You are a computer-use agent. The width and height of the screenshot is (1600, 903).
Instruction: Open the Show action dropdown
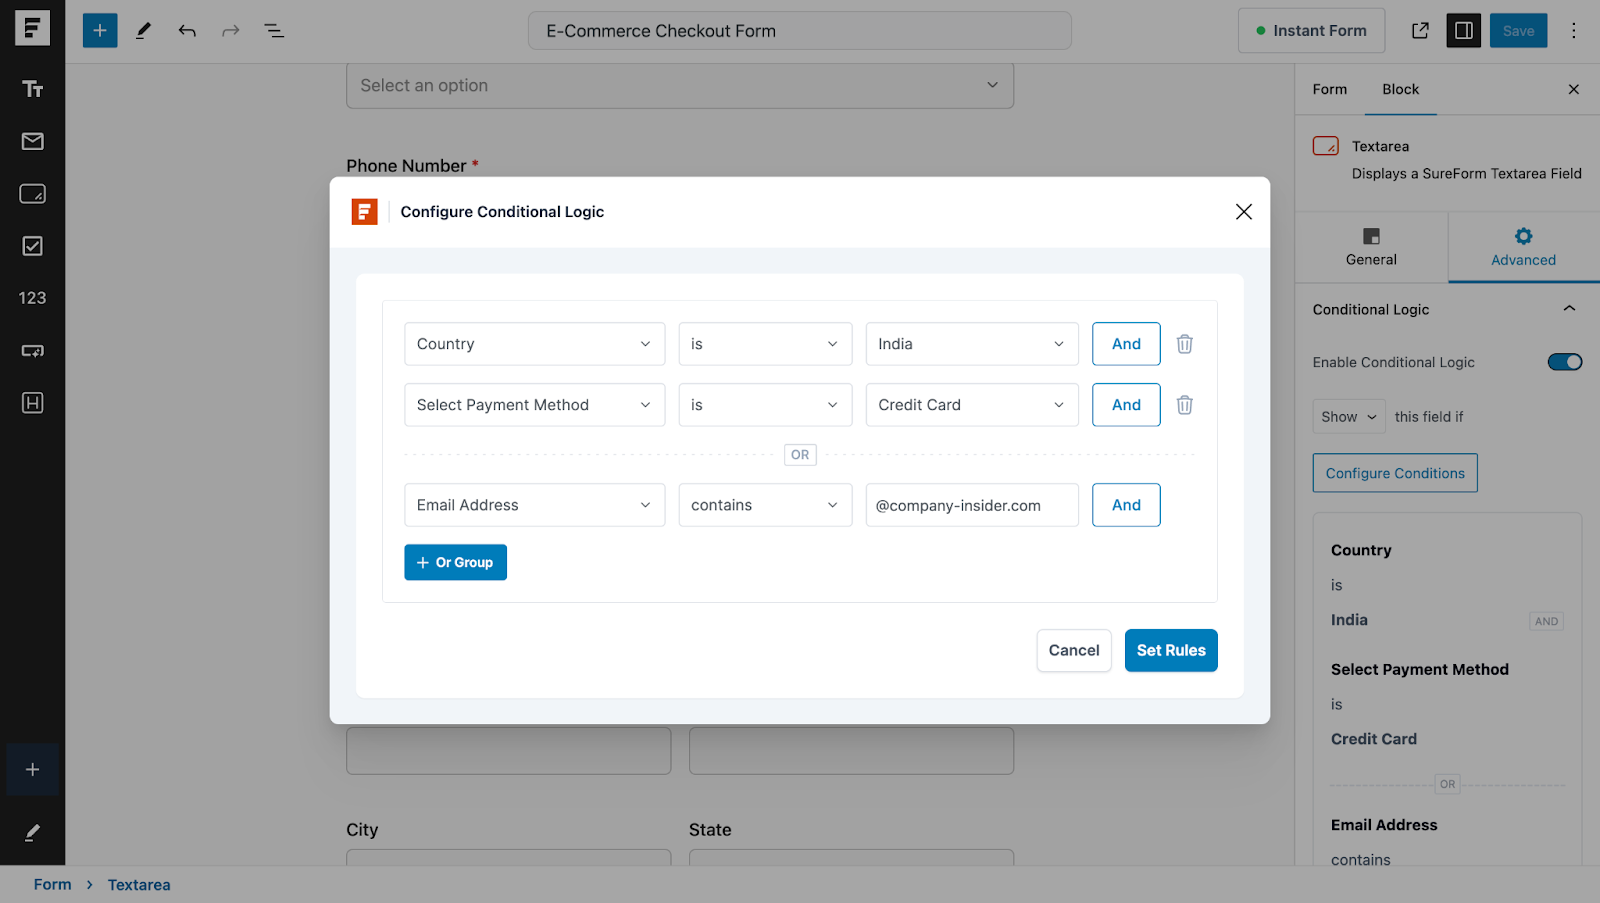click(x=1348, y=417)
